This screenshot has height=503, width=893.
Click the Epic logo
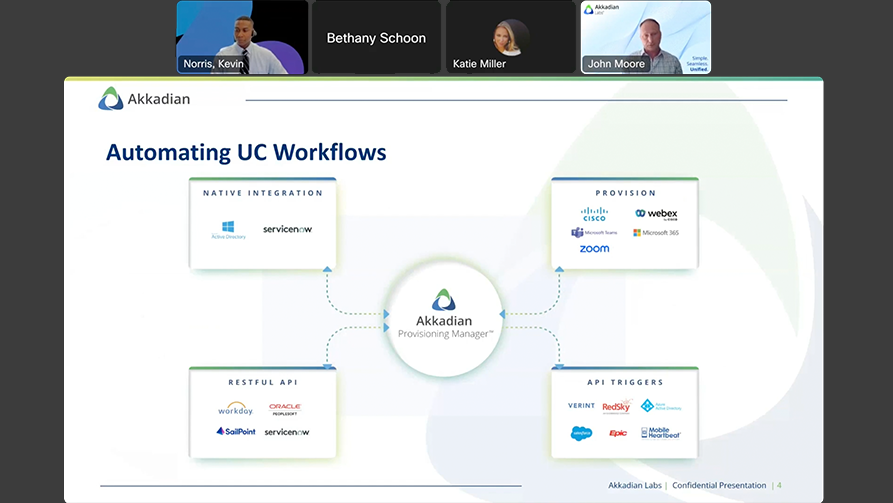click(618, 434)
